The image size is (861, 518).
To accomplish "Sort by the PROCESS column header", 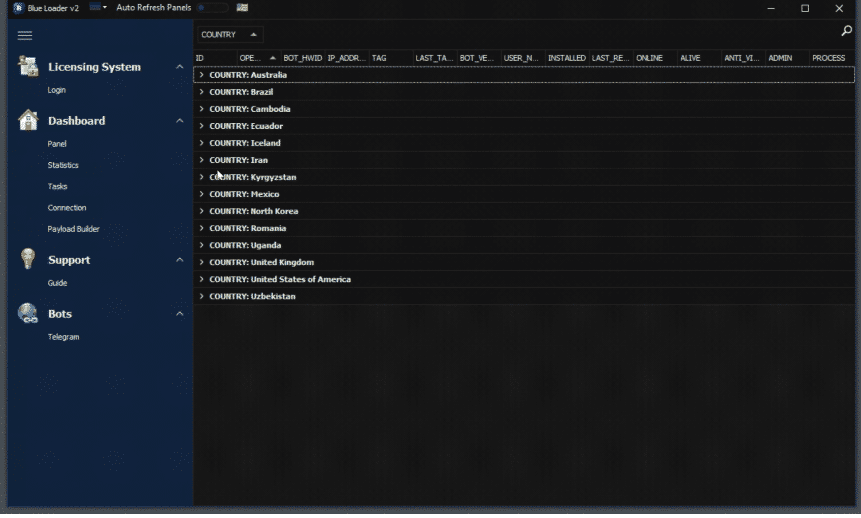I will [x=831, y=58].
